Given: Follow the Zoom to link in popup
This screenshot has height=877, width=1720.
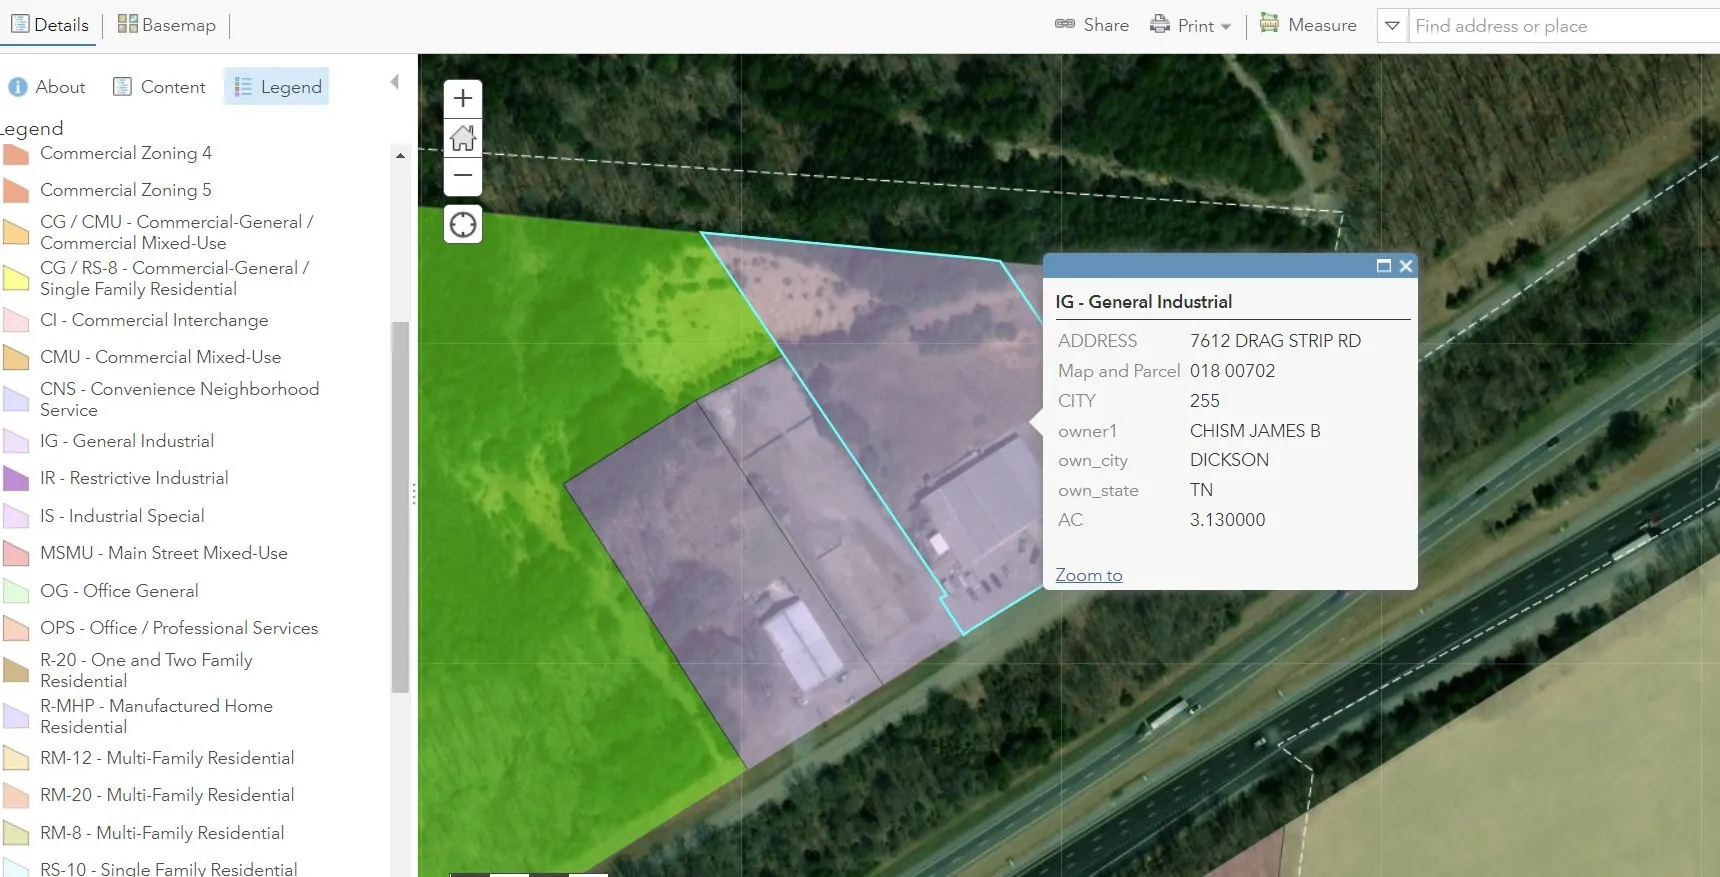Looking at the screenshot, I should 1089,575.
